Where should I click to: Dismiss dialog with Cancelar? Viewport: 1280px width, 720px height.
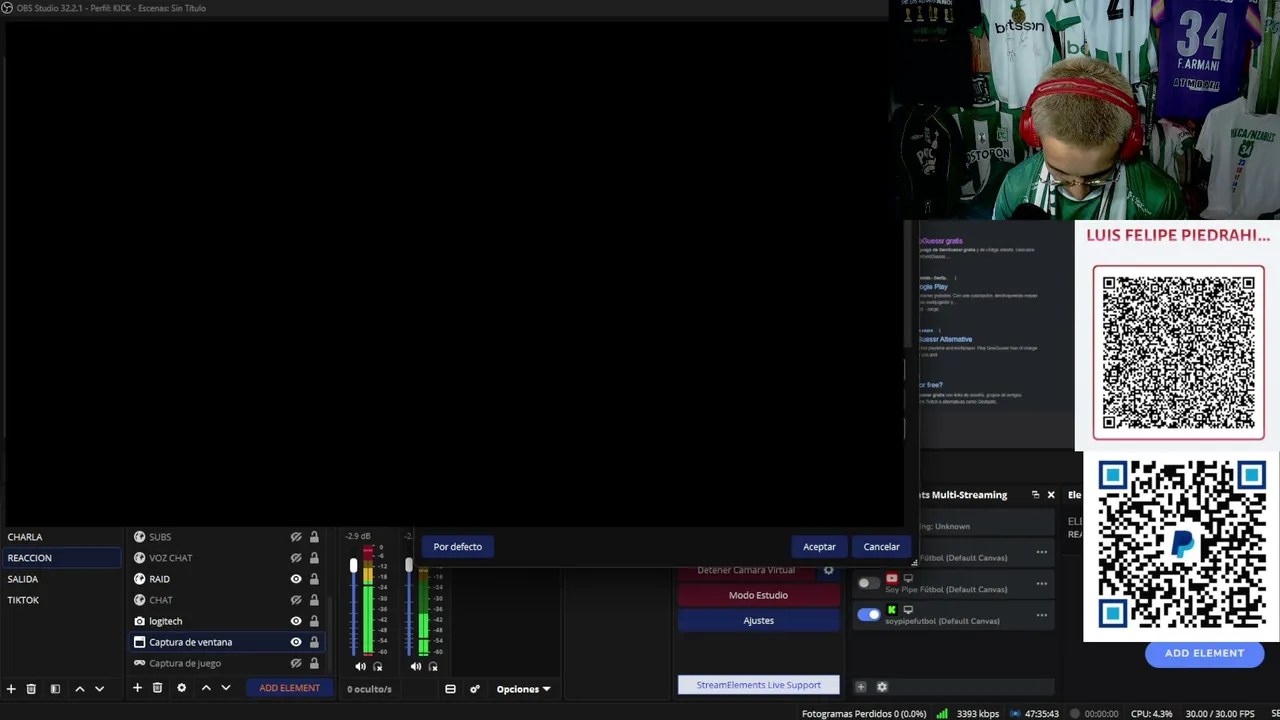(x=881, y=547)
